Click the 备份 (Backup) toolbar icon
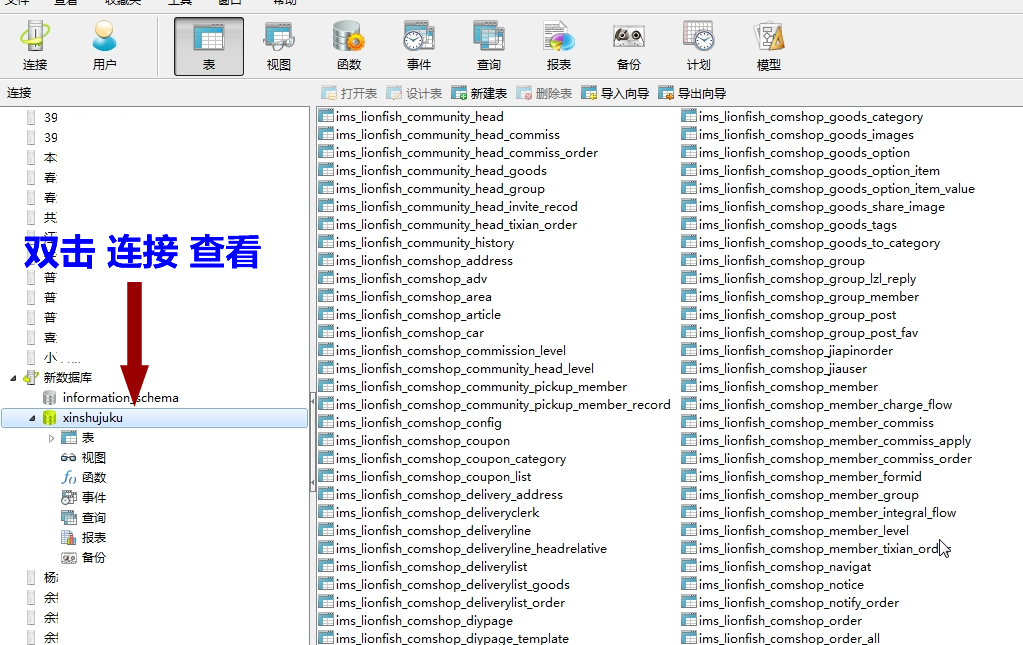Screen dimensions: 1023x645 [x=629, y=46]
